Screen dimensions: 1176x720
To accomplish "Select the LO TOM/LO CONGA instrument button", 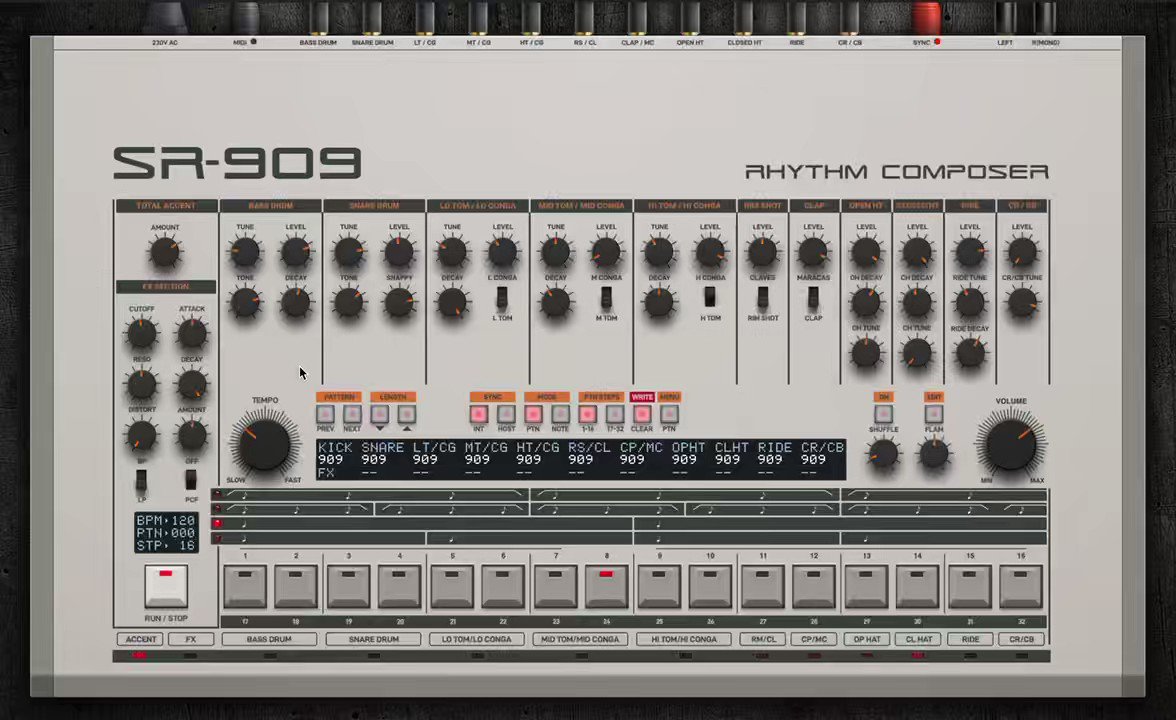I will coord(477,639).
